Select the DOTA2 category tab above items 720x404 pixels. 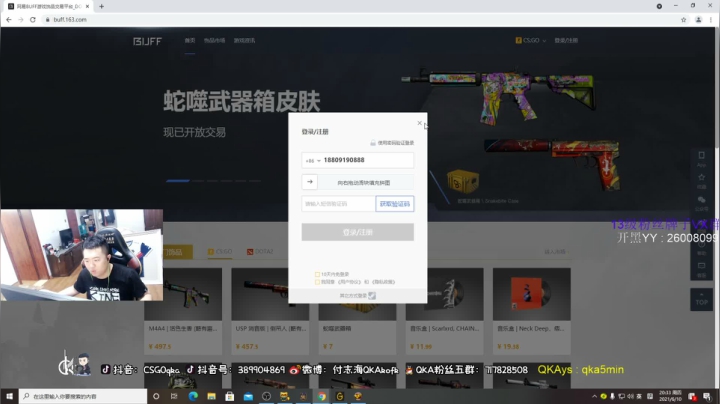[260, 252]
